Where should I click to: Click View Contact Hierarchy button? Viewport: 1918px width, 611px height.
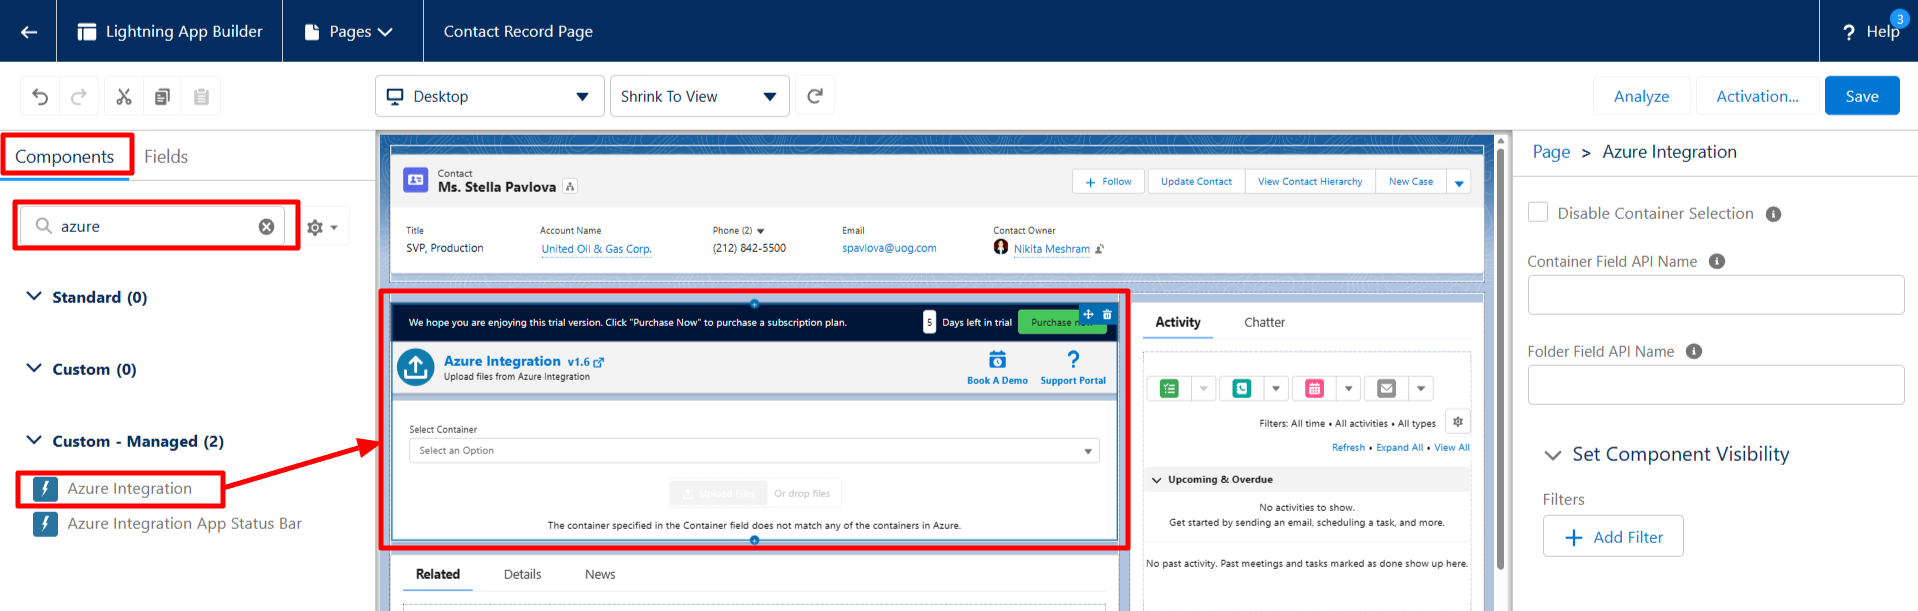click(x=1310, y=182)
